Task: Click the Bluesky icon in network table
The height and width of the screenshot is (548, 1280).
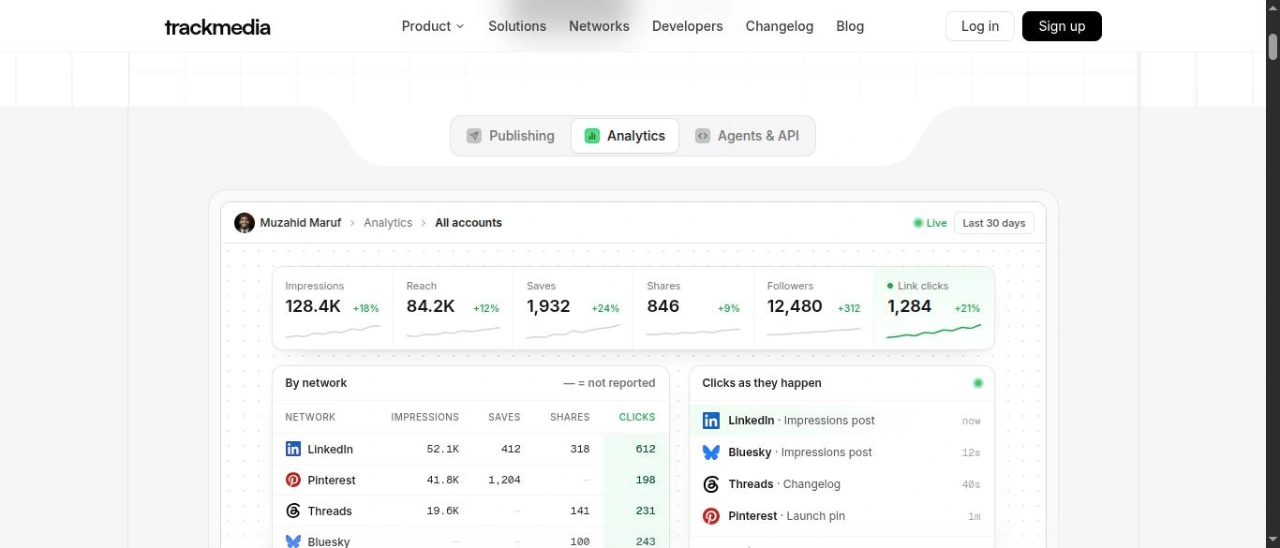Action: 293,541
